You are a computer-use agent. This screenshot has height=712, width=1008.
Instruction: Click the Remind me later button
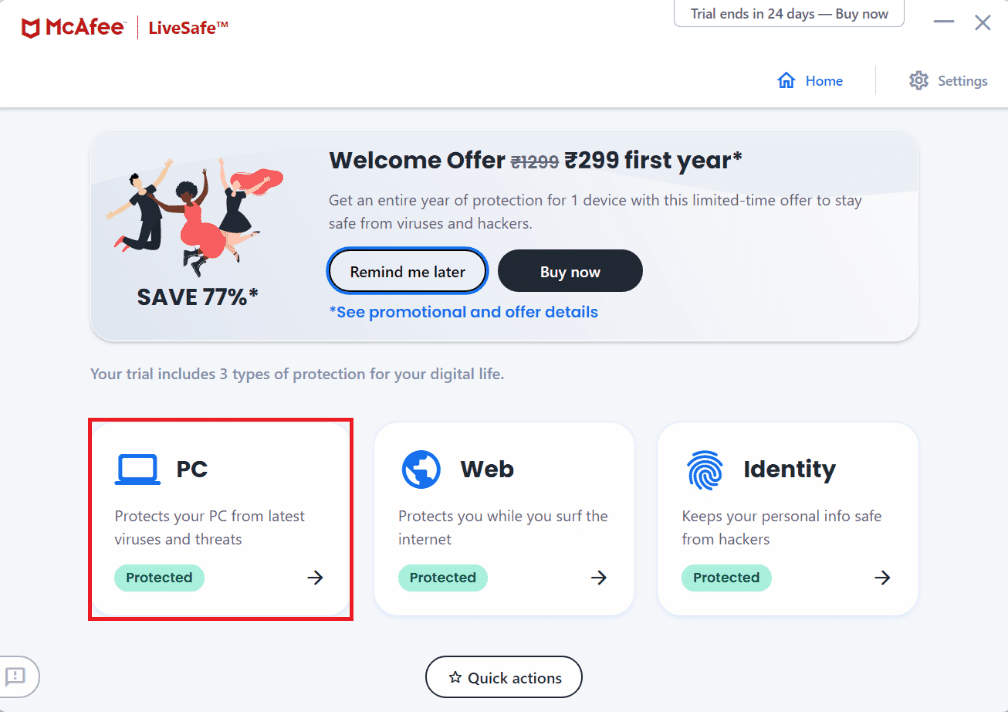coord(407,270)
